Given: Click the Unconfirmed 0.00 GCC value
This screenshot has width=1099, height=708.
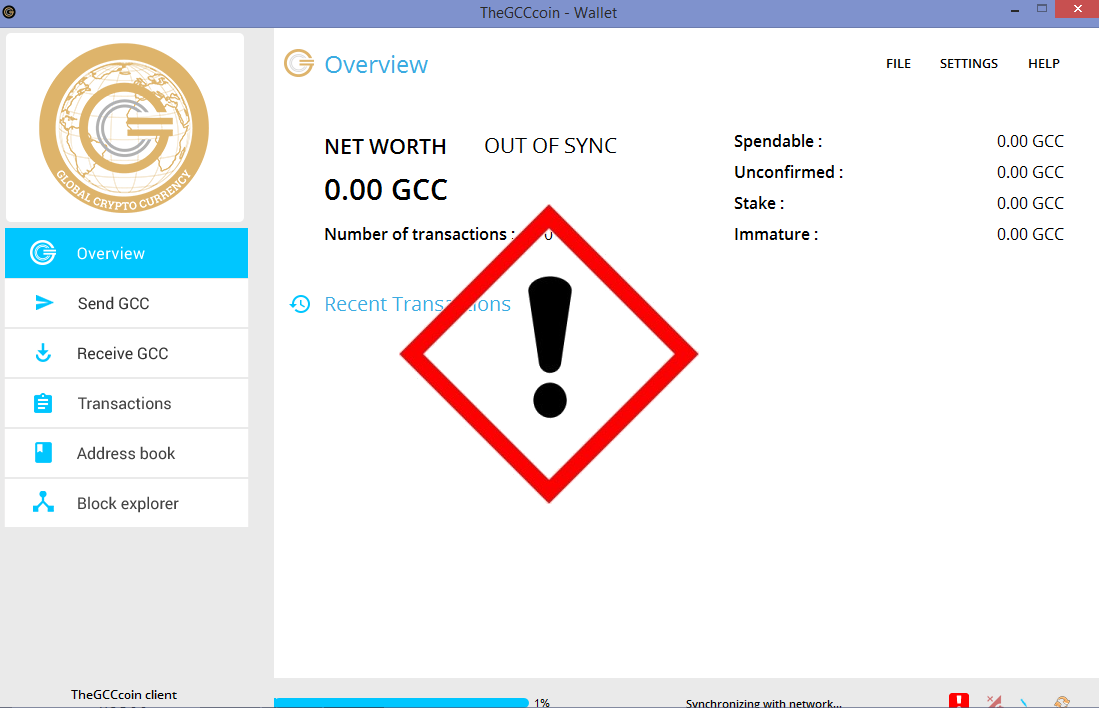Looking at the screenshot, I should [1030, 172].
